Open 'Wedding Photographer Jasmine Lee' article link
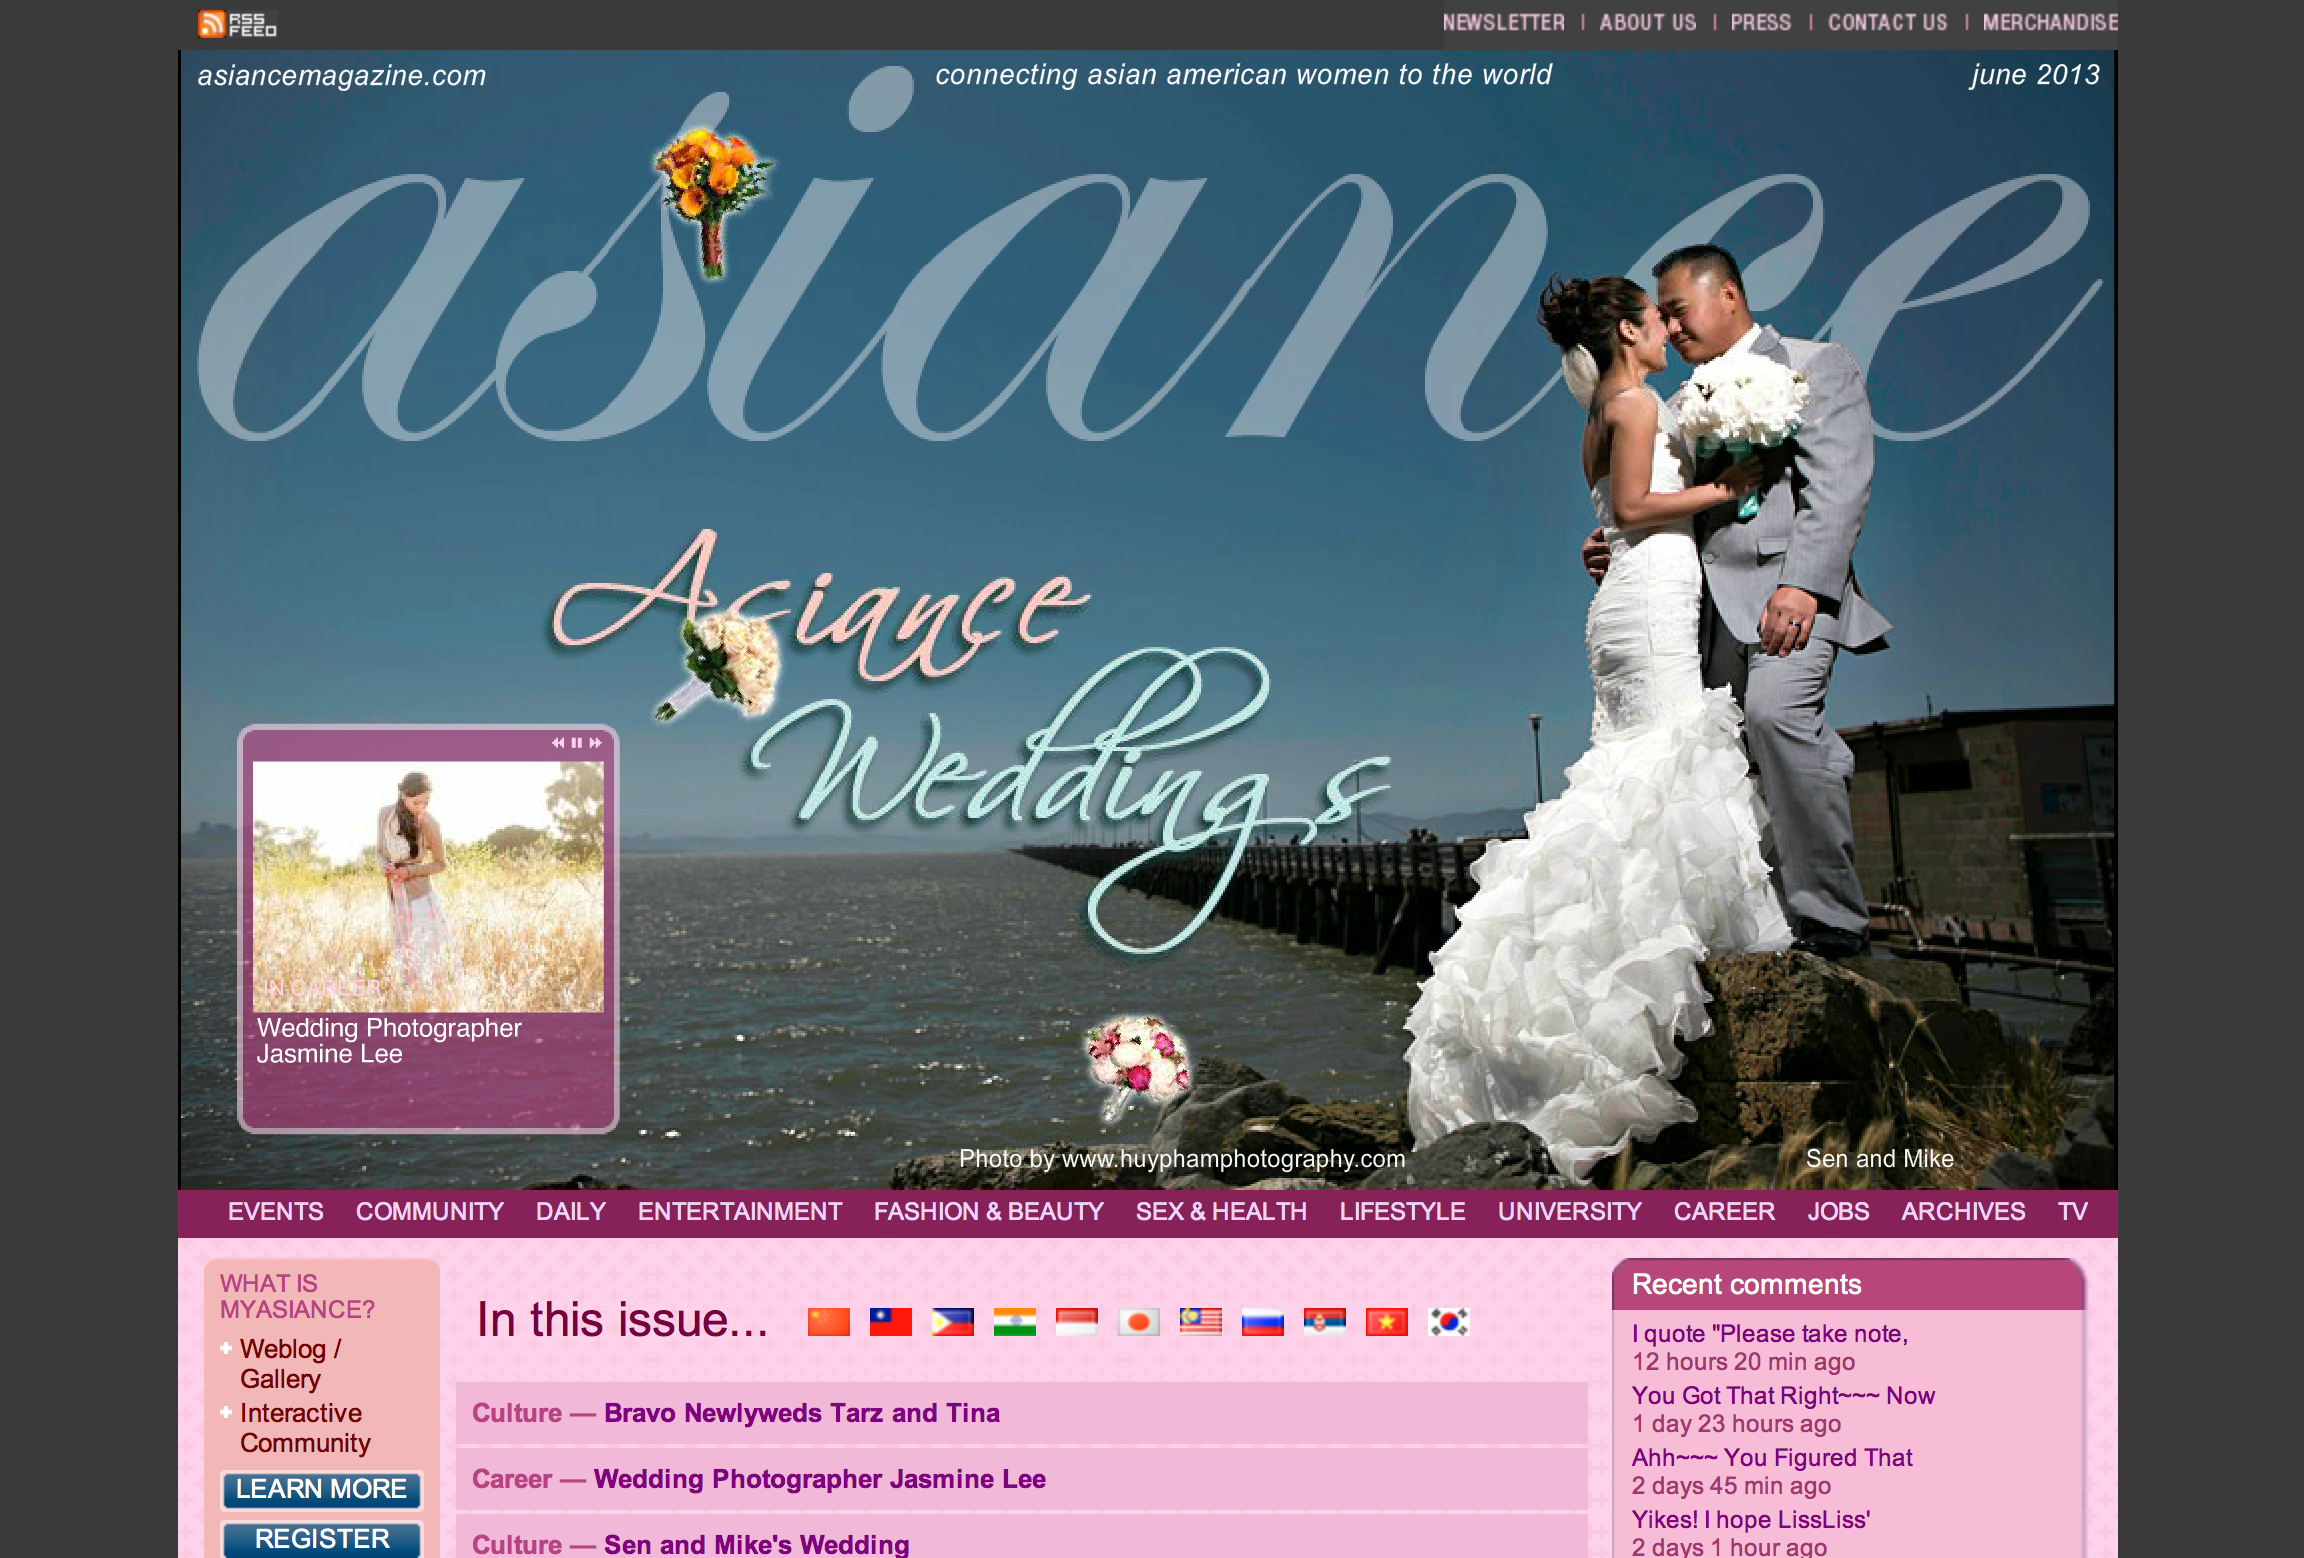 tap(820, 1479)
